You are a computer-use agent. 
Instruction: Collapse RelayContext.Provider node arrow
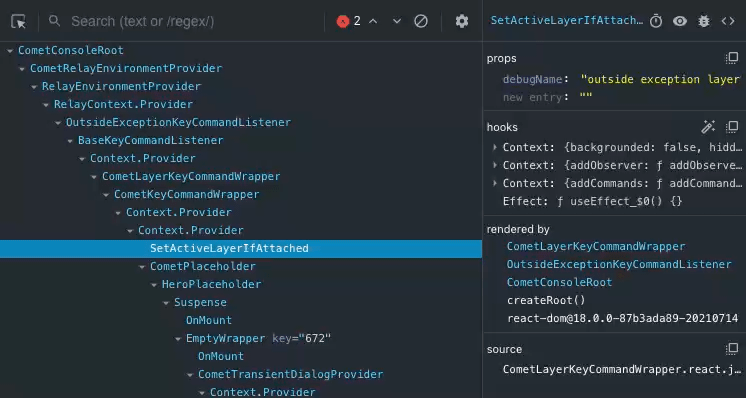[x=46, y=105]
